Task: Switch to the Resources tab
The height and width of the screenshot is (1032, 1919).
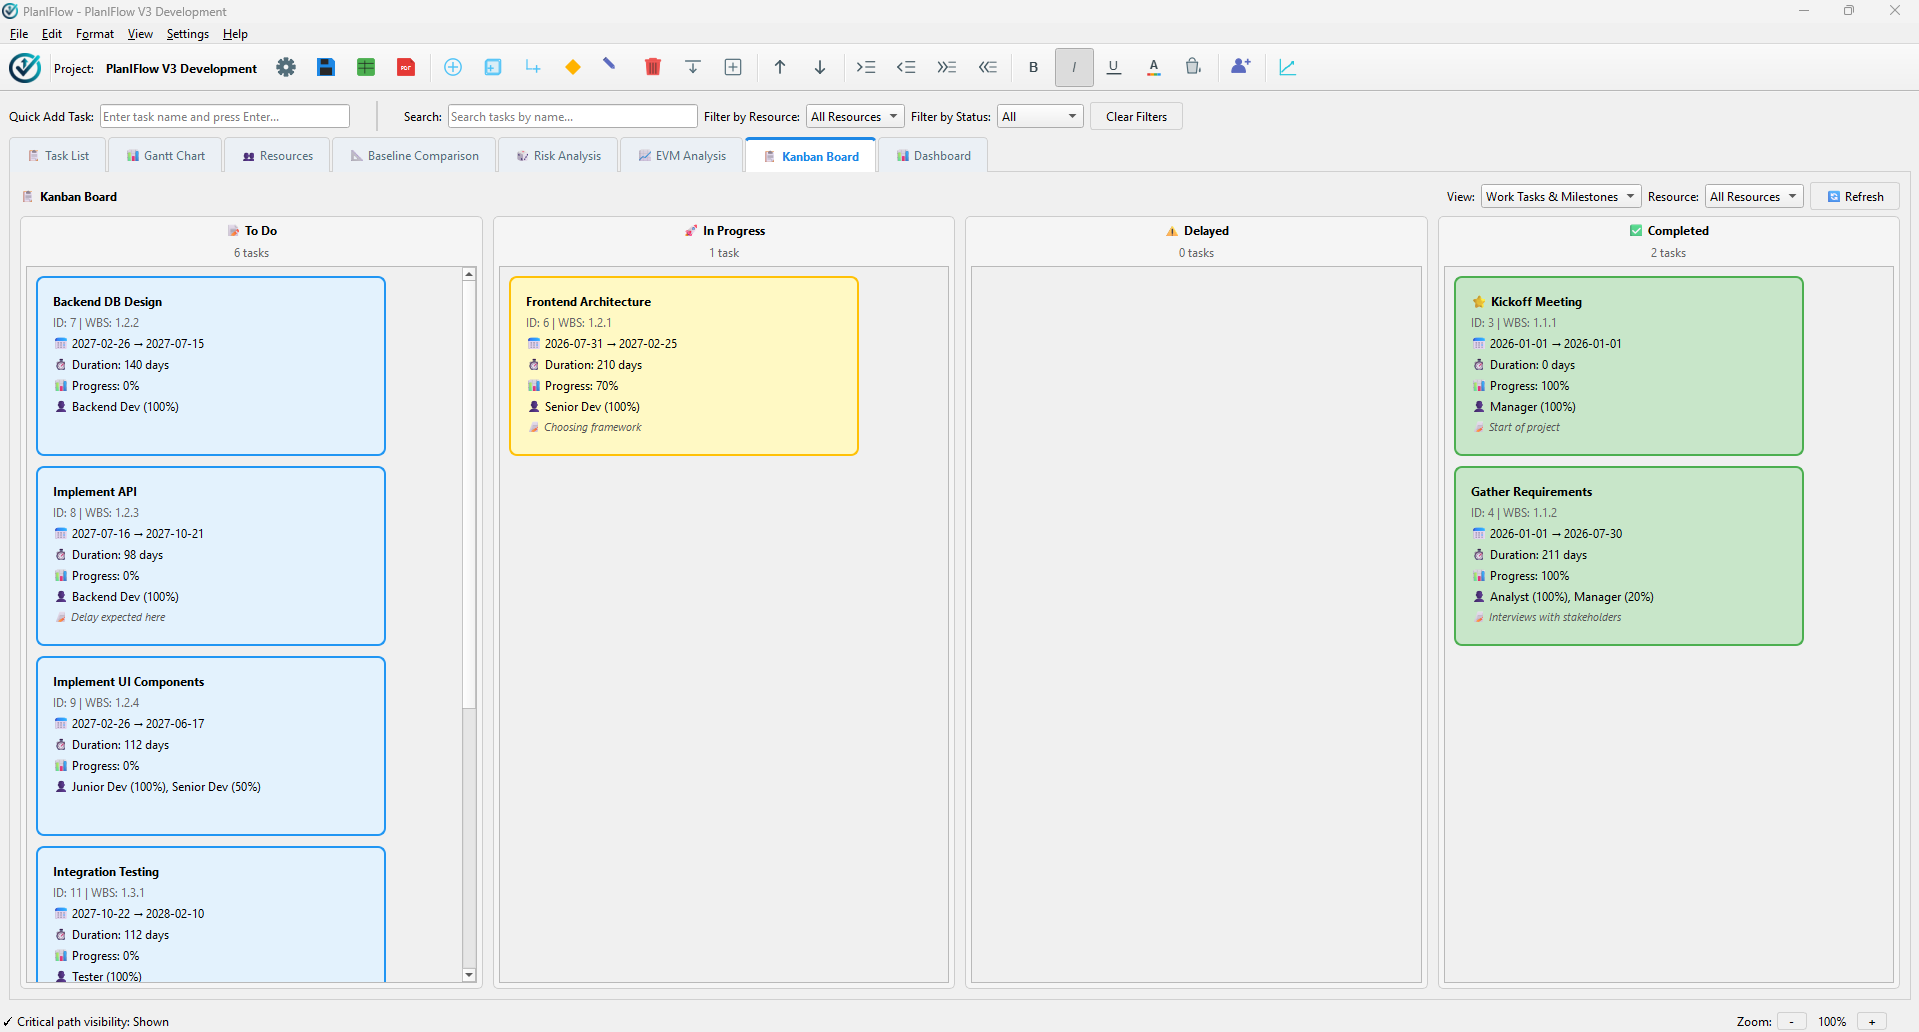Action: point(278,156)
